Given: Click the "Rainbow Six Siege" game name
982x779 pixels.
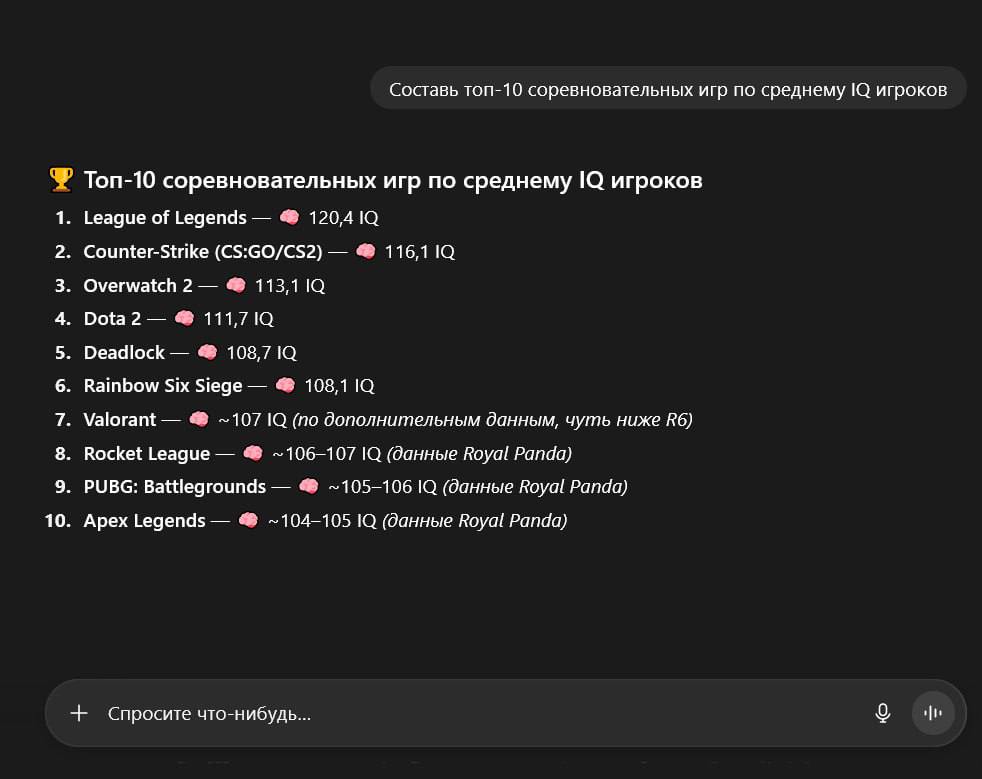Looking at the screenshot, I should click(163, 386).
